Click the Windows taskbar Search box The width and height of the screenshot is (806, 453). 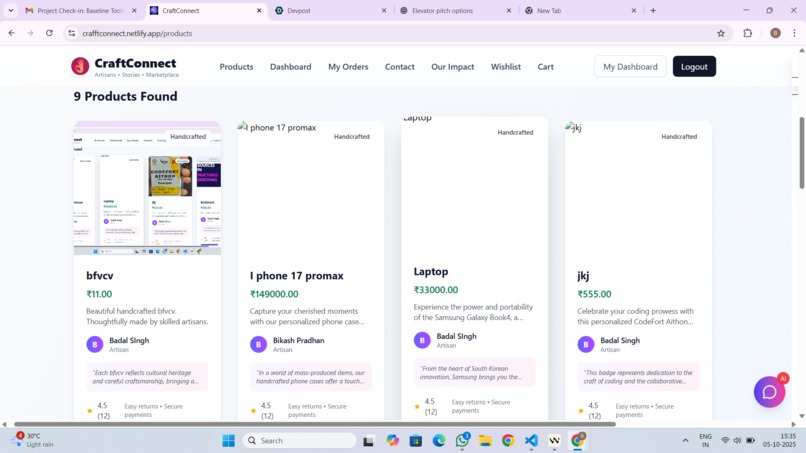[x=299, y=441]
